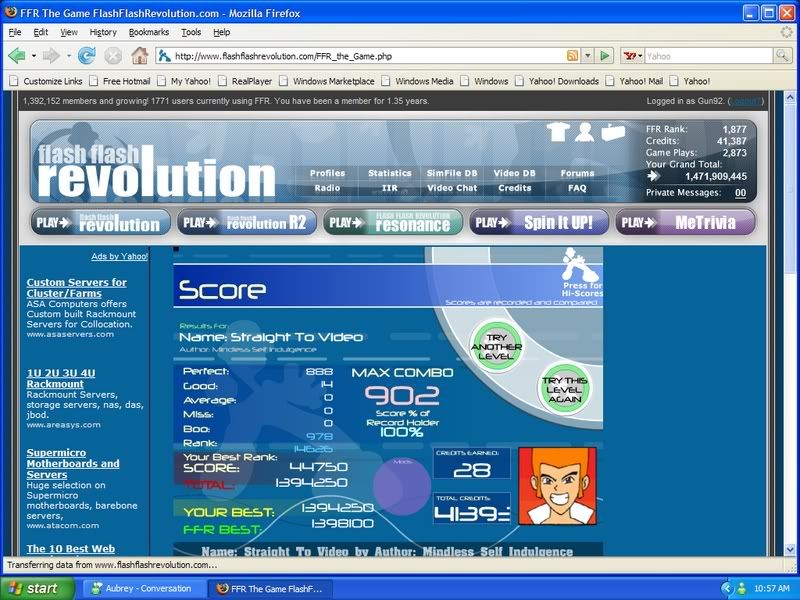Screen dimensions: 800x600
Task: Open the Windows Start menu
Action: [x=32, y=588]
